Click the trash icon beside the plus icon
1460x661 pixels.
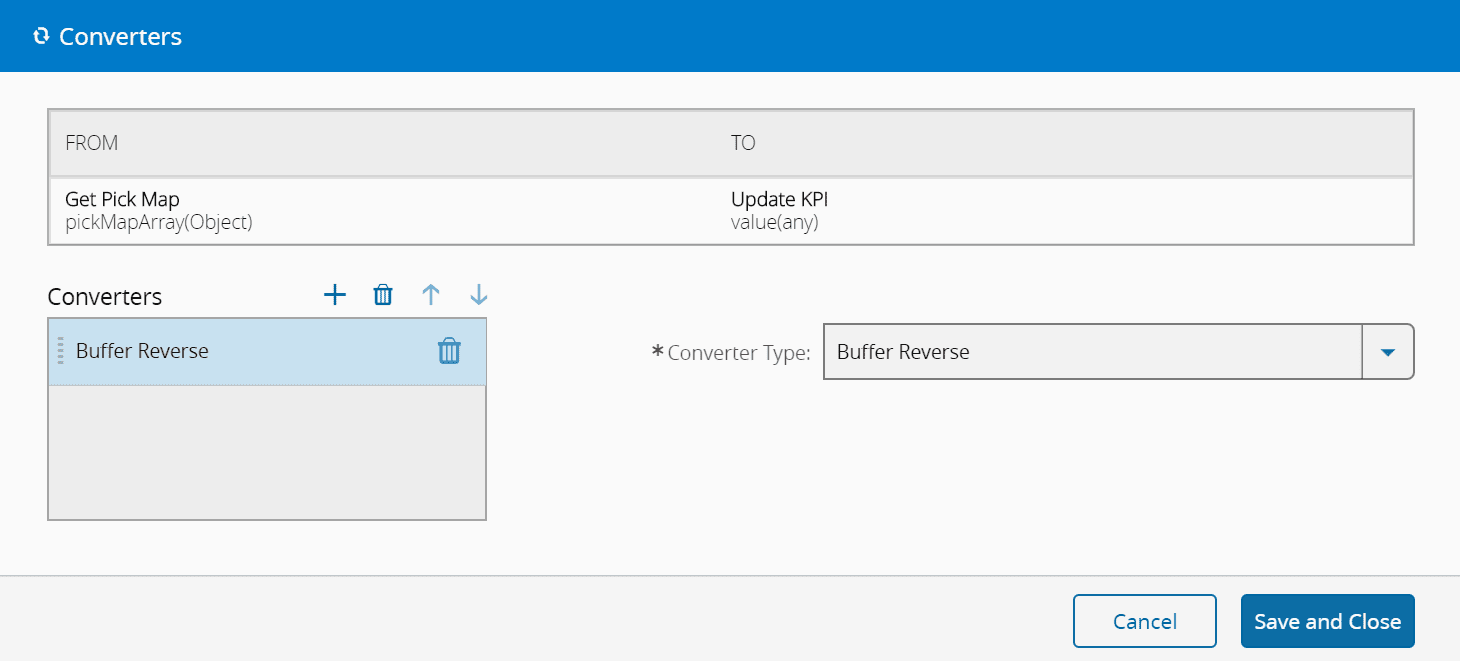coord(383,295)
